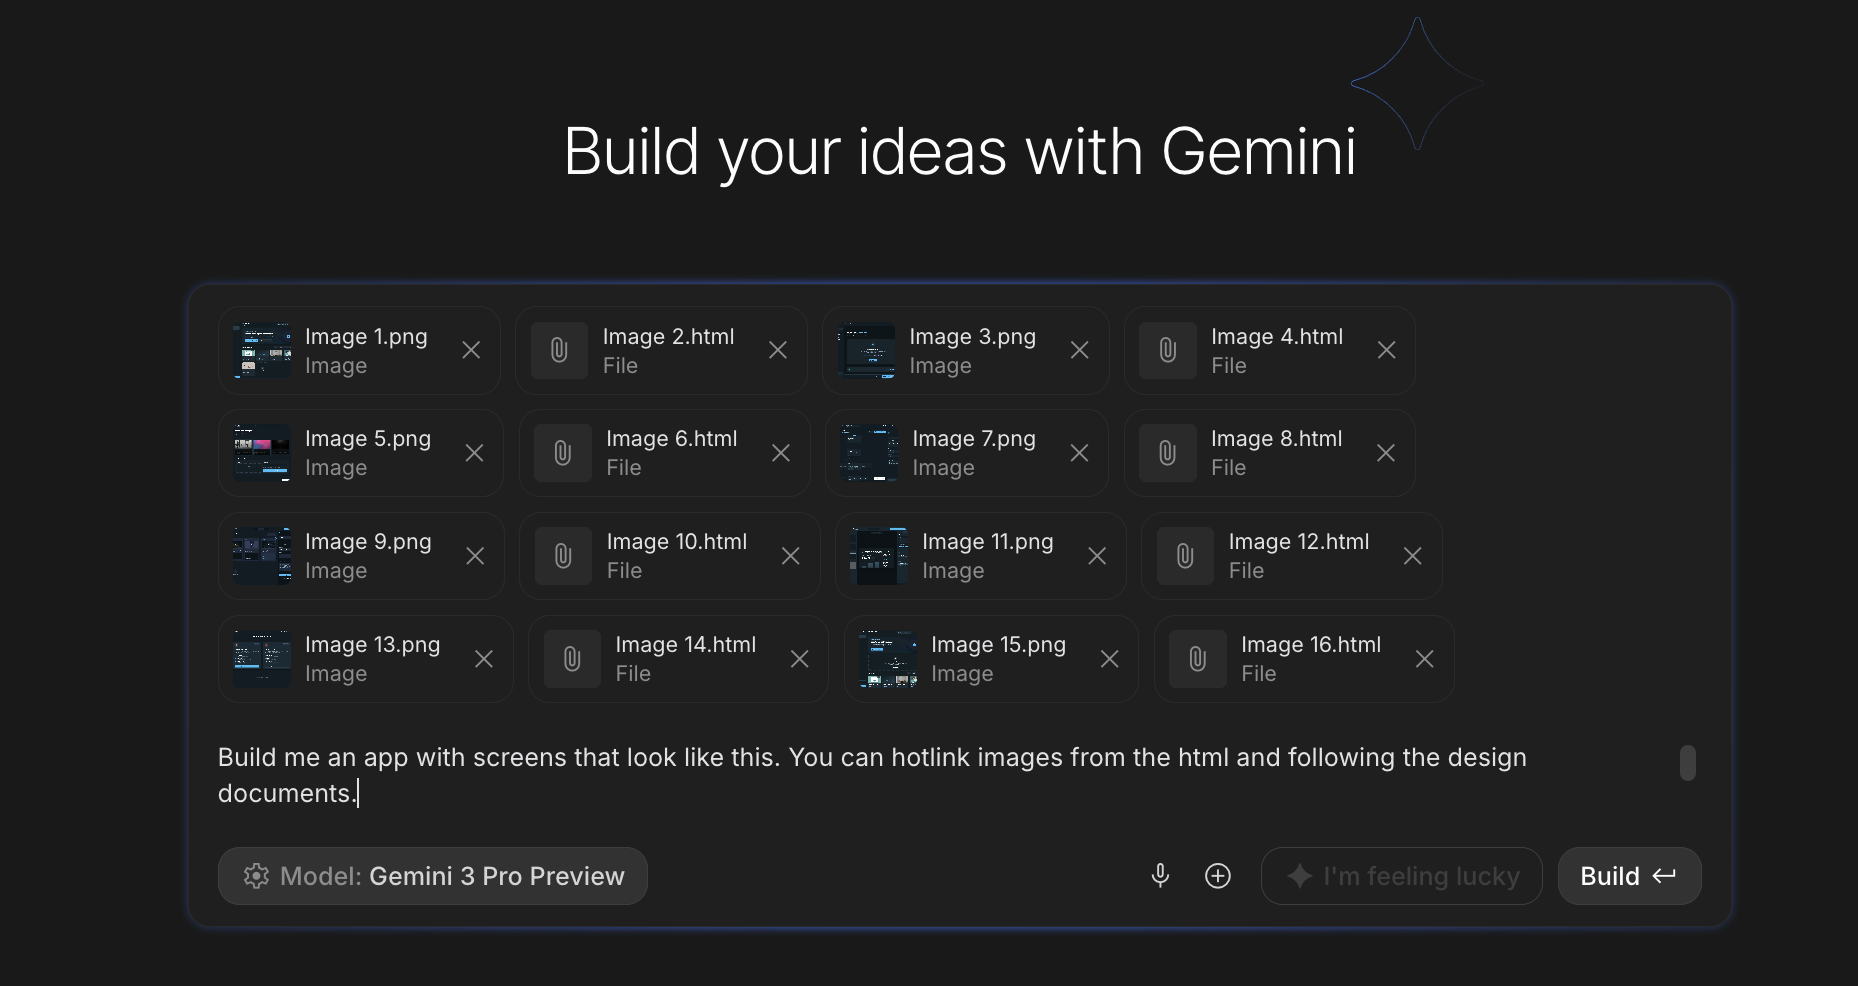Click the enter arrow inside the Build button
Screen dimensions: 1858x986
tap(1664, 875)
